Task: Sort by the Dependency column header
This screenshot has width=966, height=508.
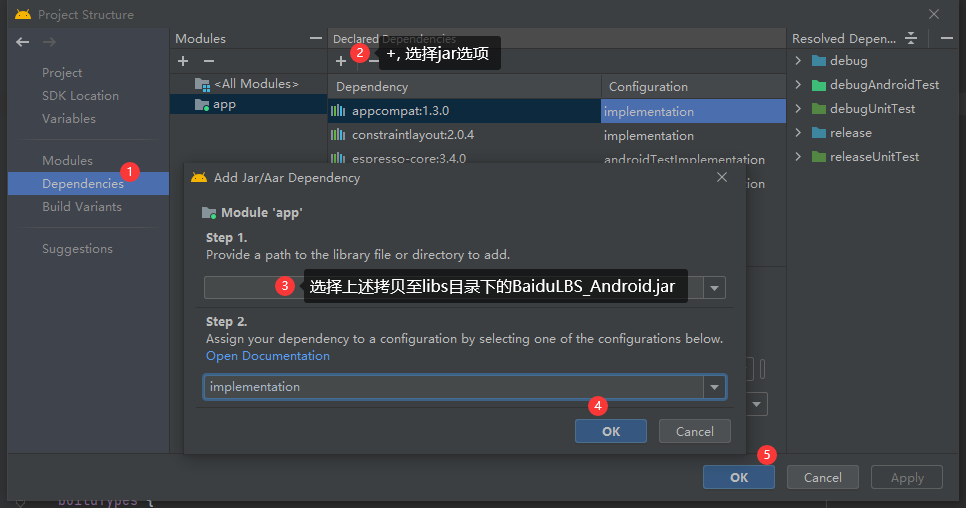Action: [465, 87]
